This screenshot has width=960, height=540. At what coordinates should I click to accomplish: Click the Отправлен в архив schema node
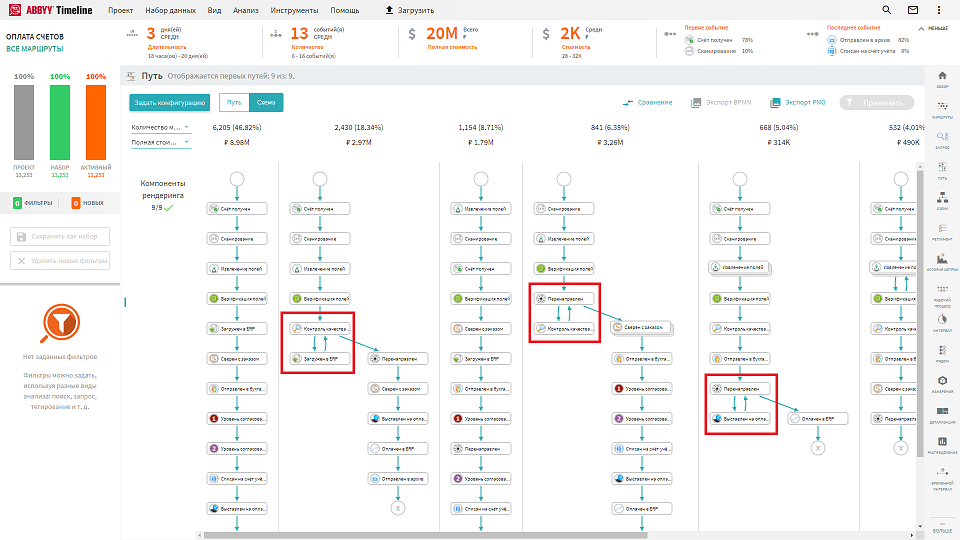click(x=398, y=479)
